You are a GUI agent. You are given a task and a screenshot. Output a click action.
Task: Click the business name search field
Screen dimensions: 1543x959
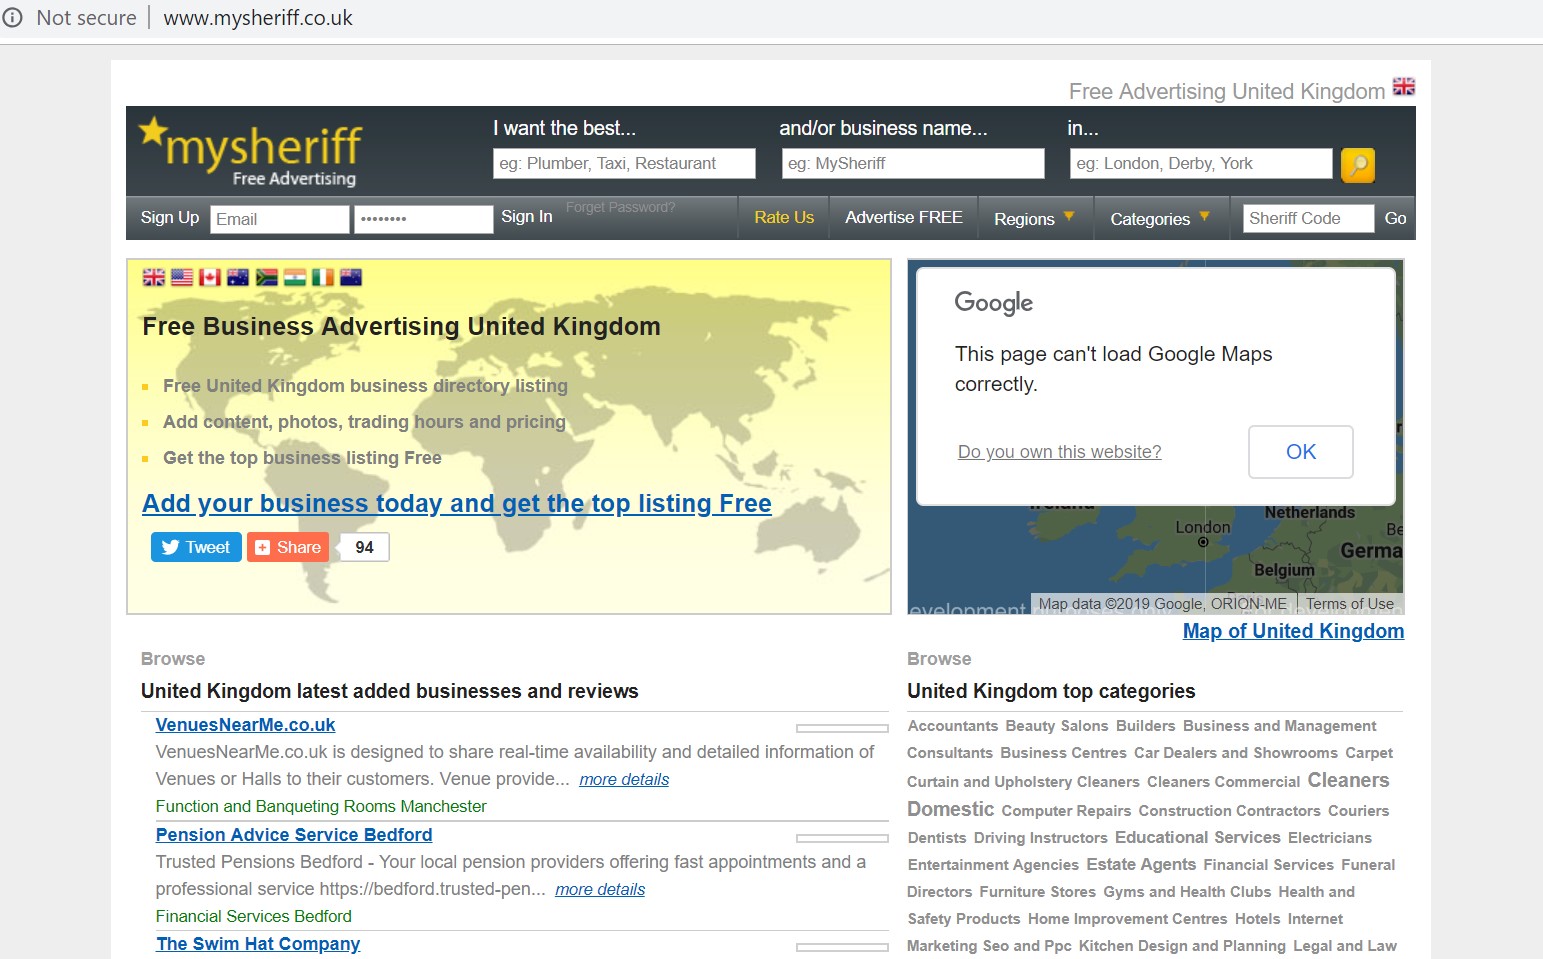913,163
